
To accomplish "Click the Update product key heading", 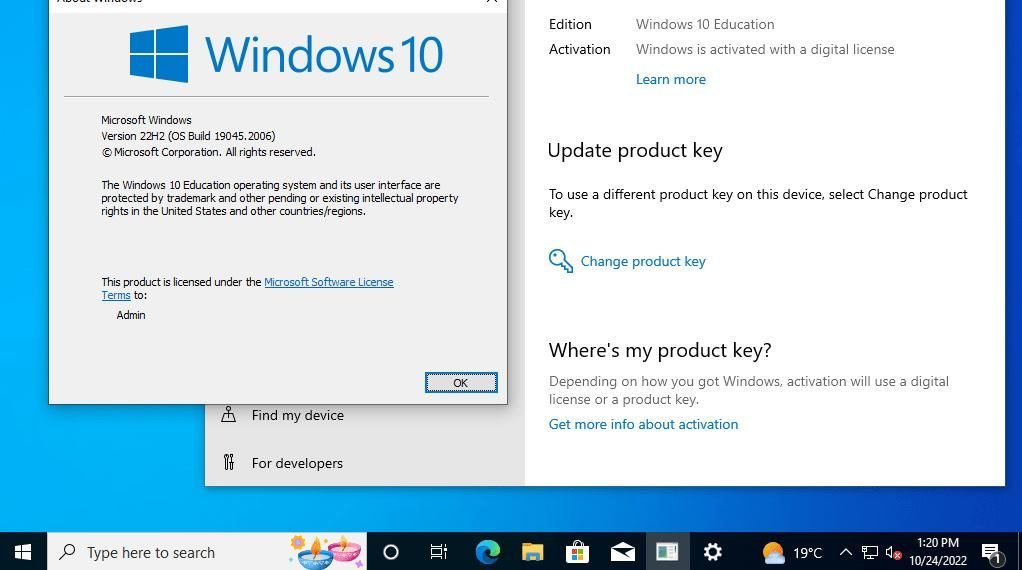I will [635, 150].
